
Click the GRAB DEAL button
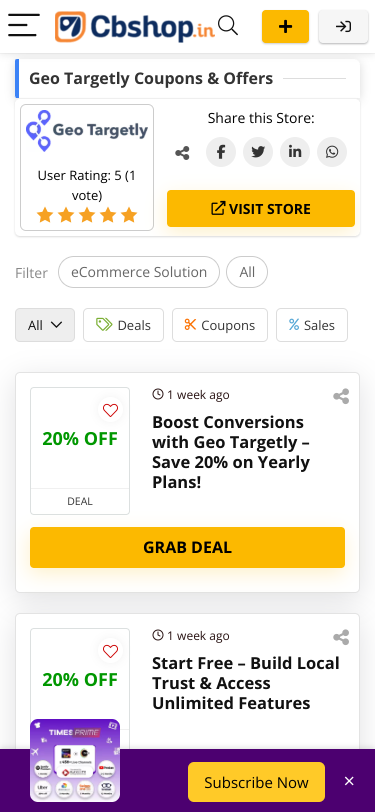point(188,547)
